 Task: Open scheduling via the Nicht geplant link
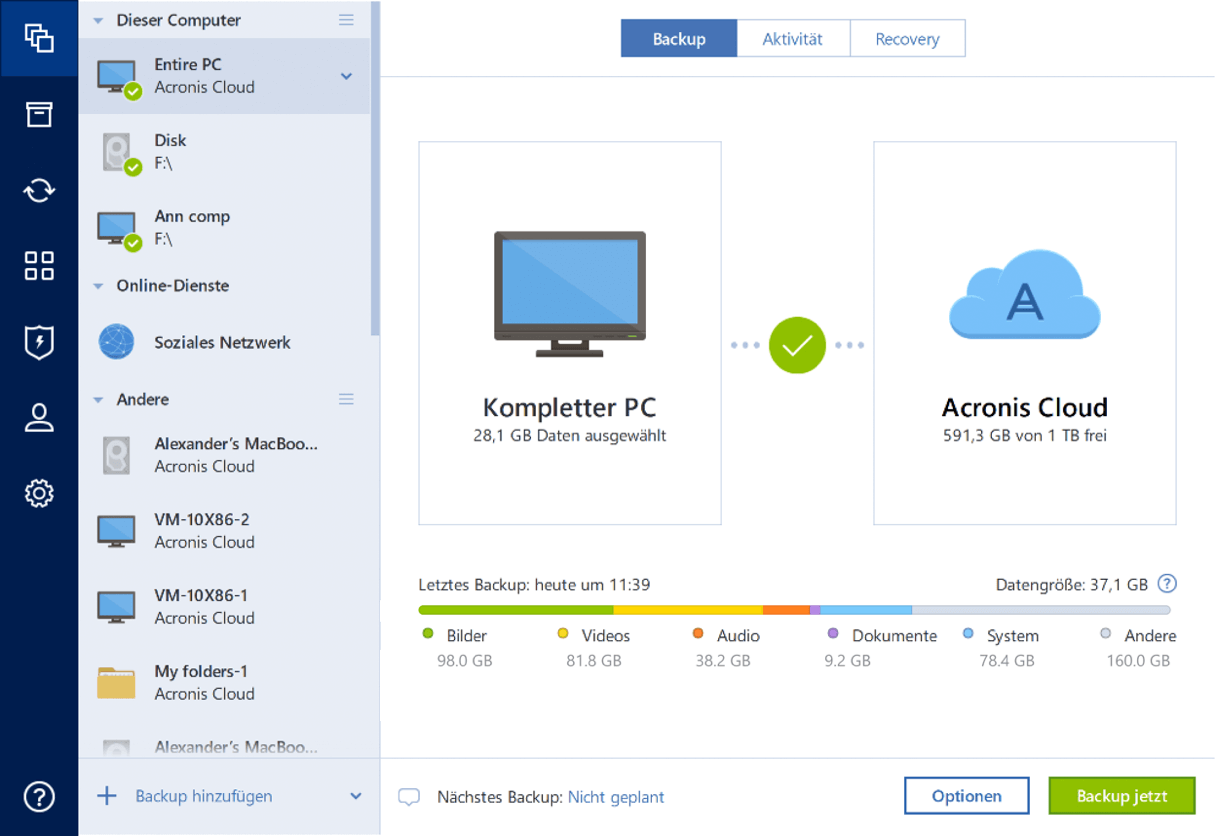click(616, 796)
